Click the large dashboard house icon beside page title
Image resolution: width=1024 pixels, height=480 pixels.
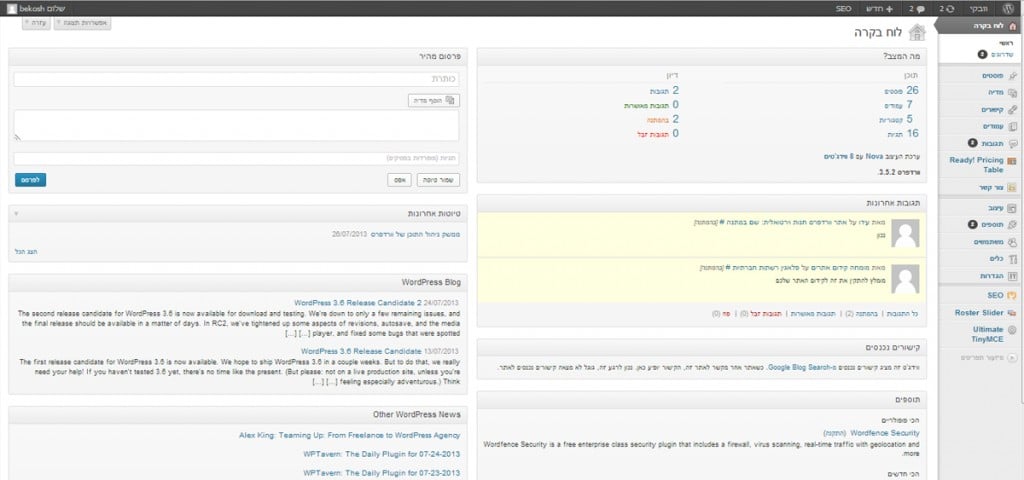click(x=917, y=33)
